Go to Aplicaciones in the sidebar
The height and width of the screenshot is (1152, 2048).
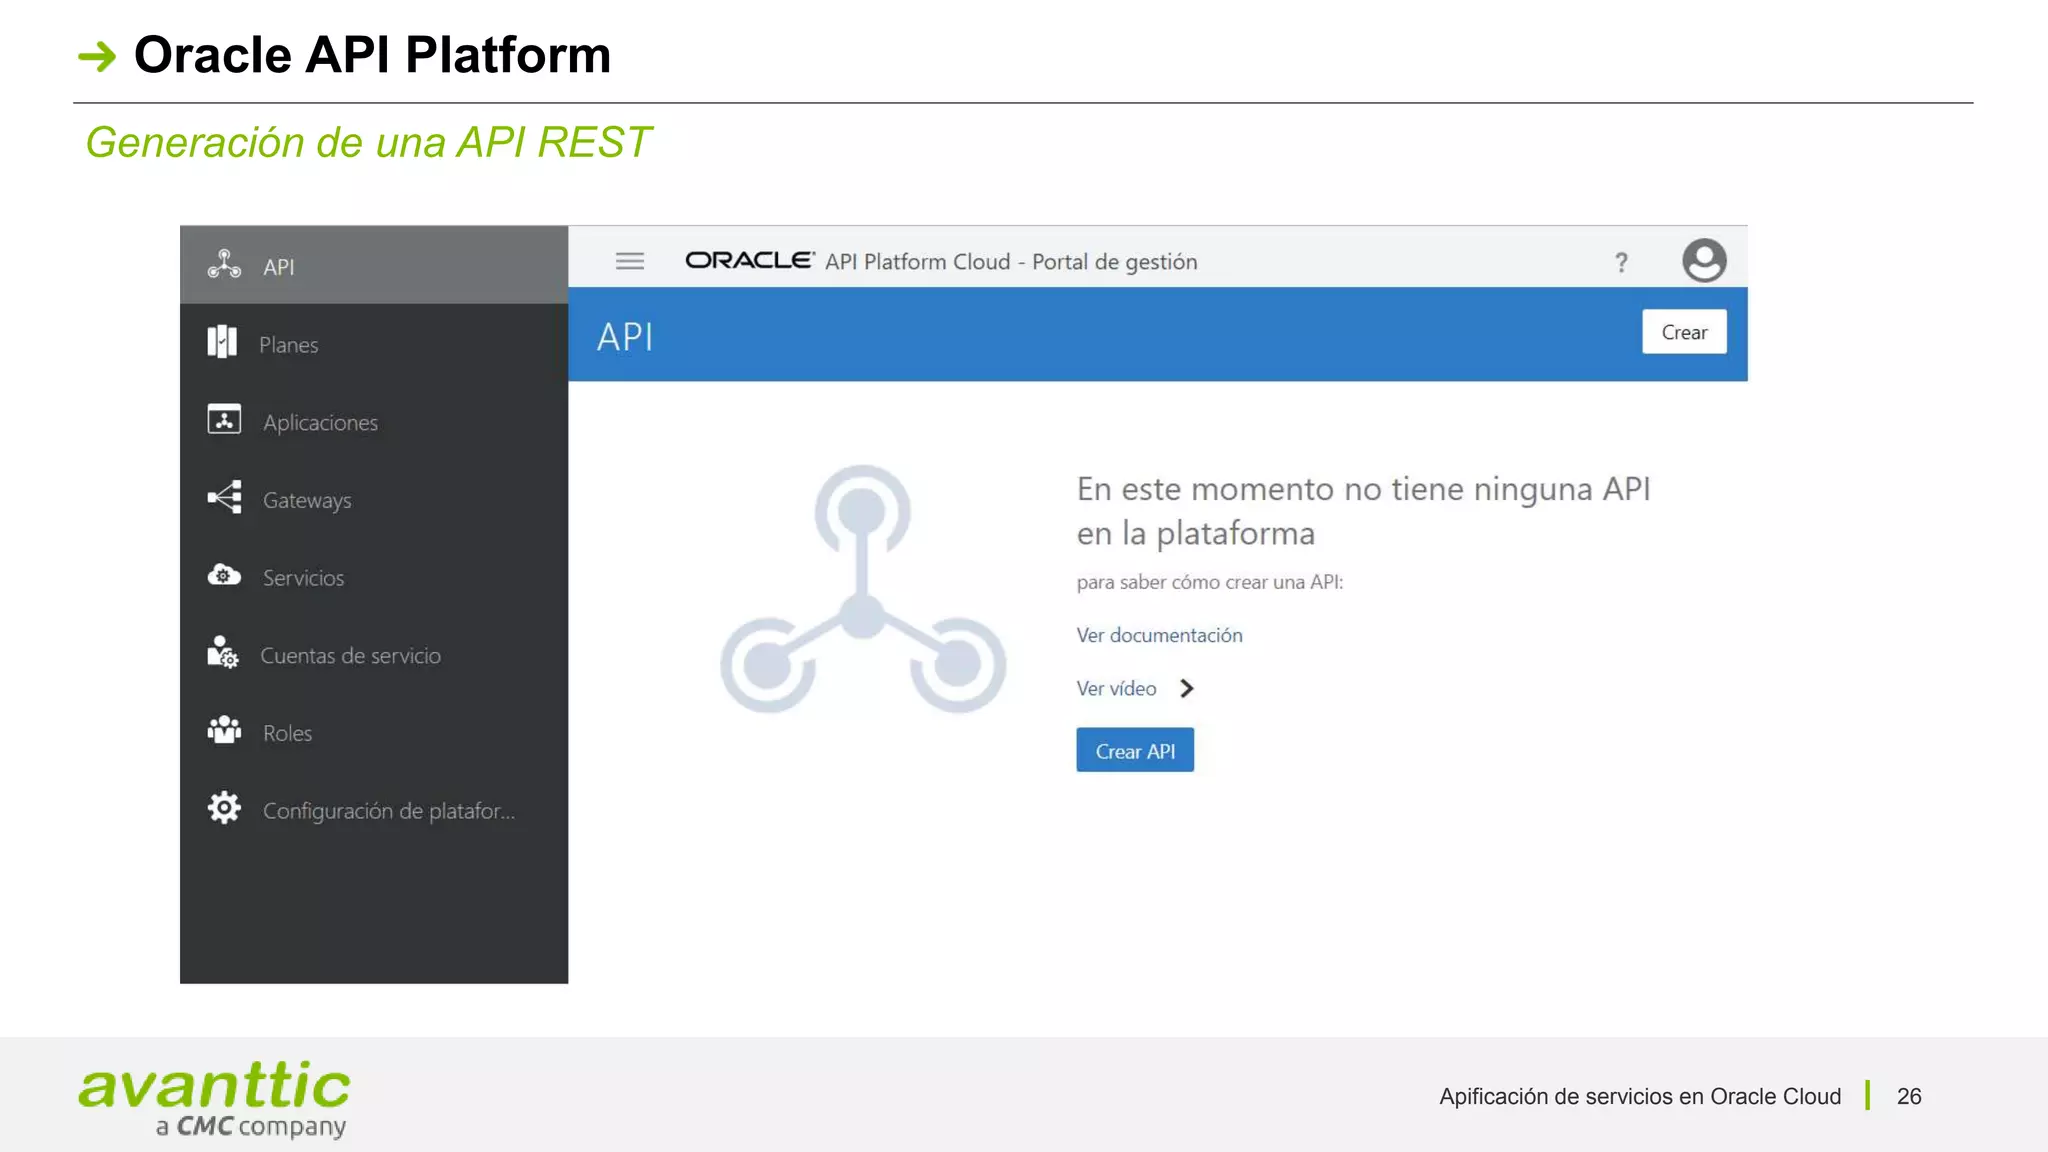click(x=374, y=421)
